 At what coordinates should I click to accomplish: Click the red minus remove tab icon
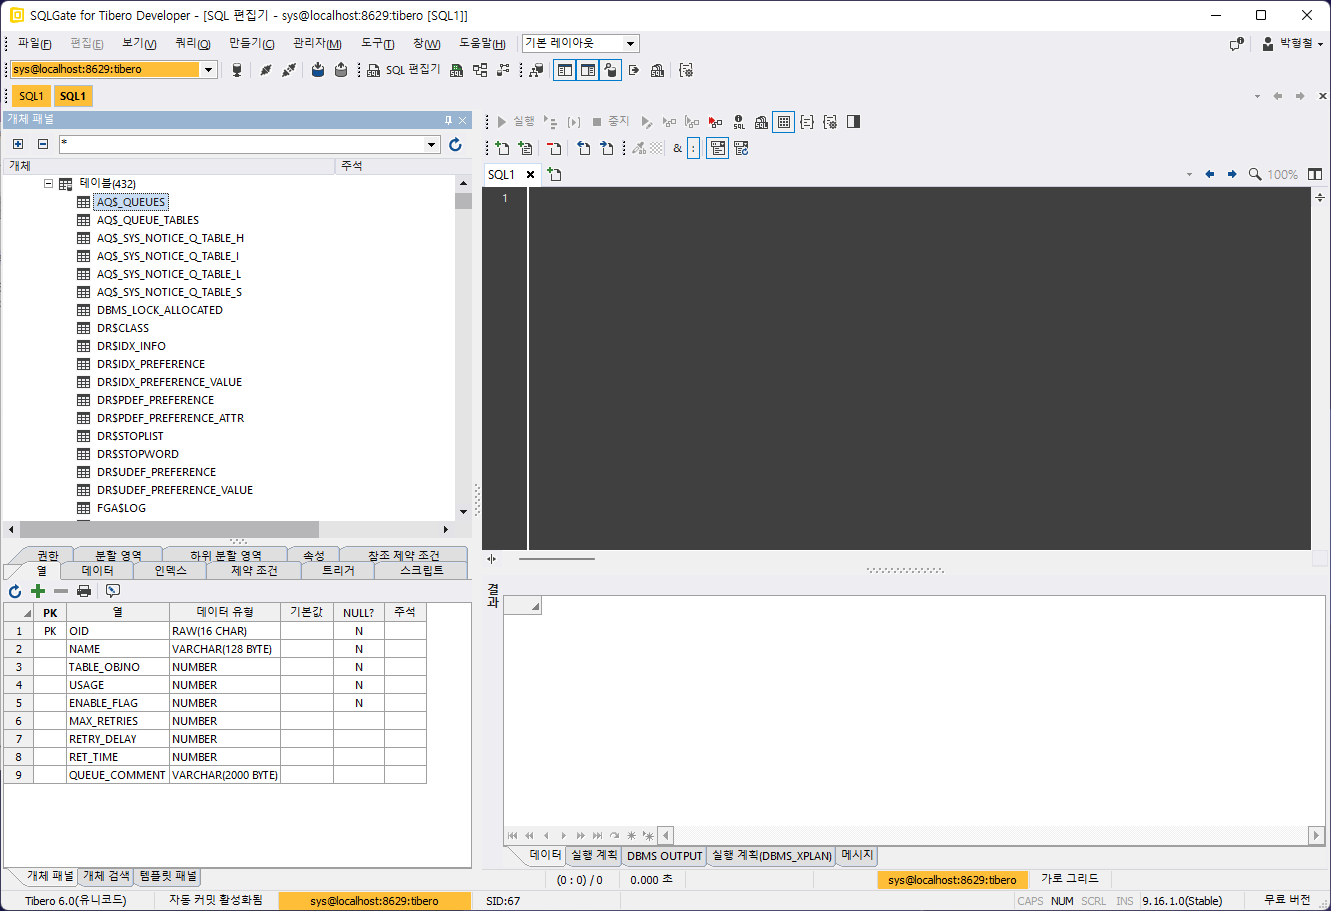(x=554, y=148)
